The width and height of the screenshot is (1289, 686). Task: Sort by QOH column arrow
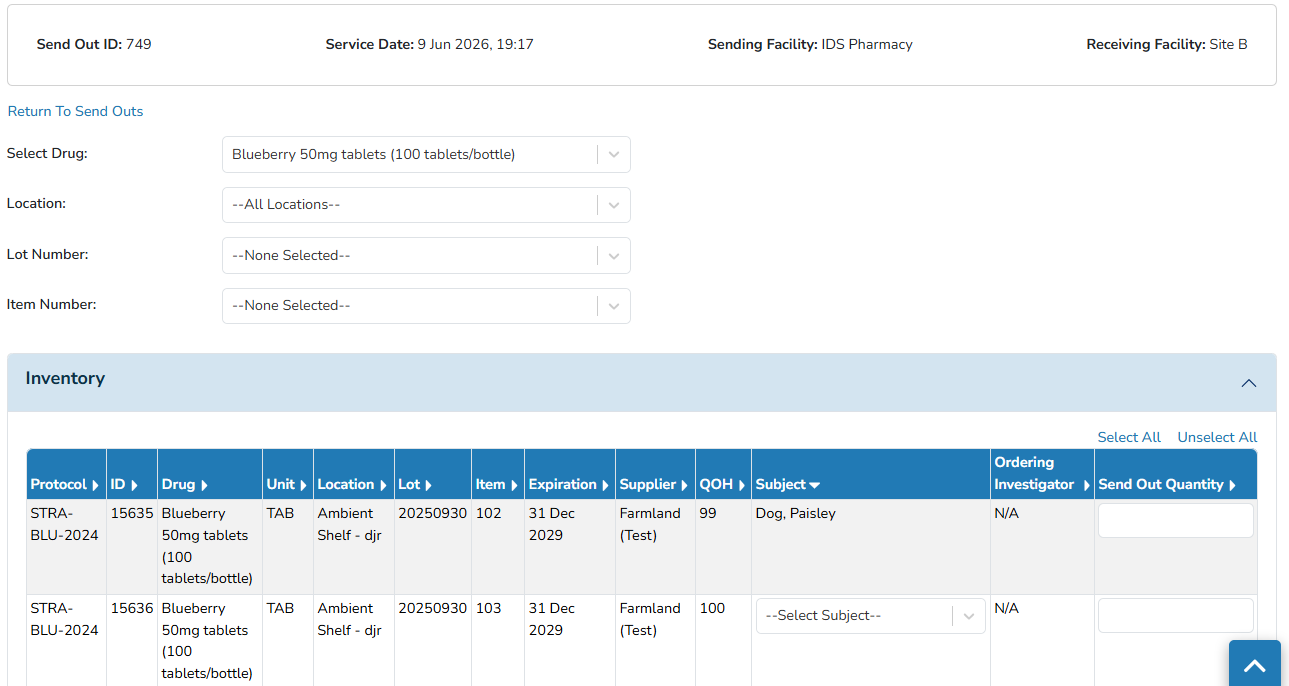742,485
